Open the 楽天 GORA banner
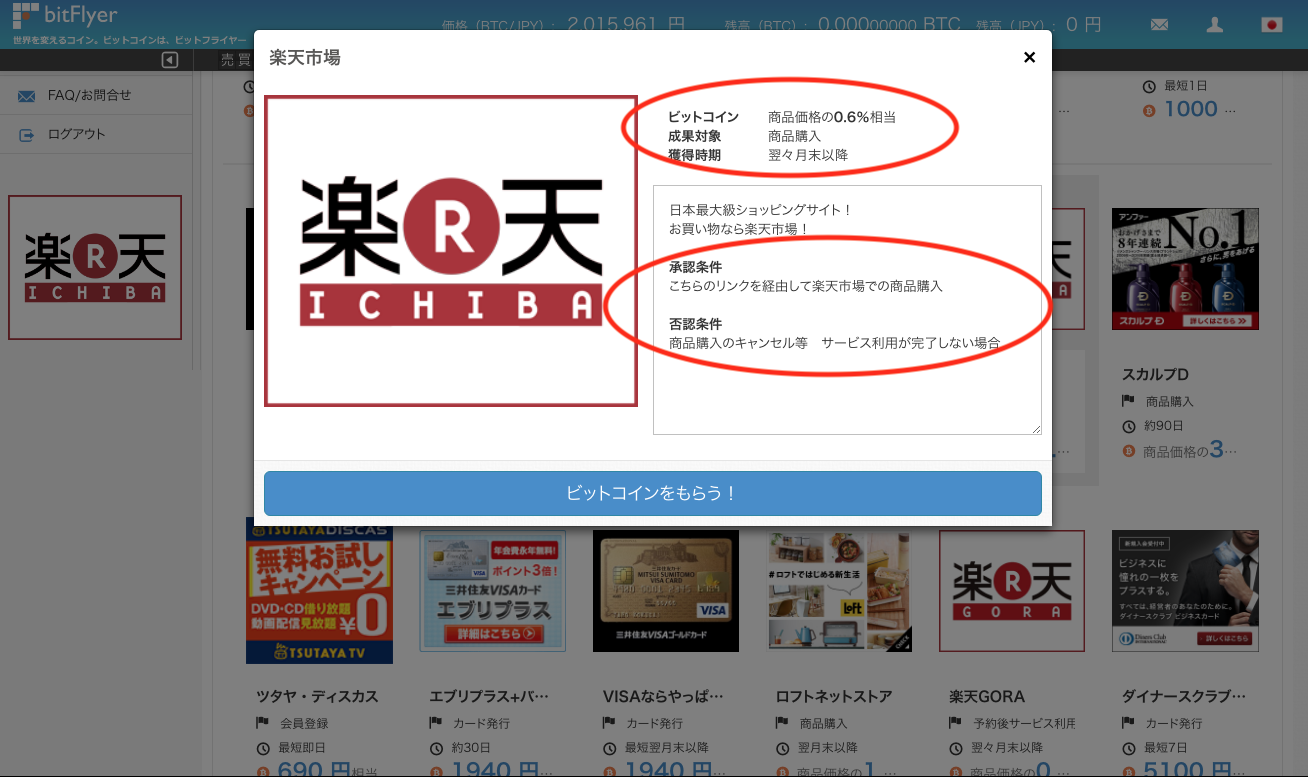Viewport: 1308px width, 777px height. (x=1012, y=591)
